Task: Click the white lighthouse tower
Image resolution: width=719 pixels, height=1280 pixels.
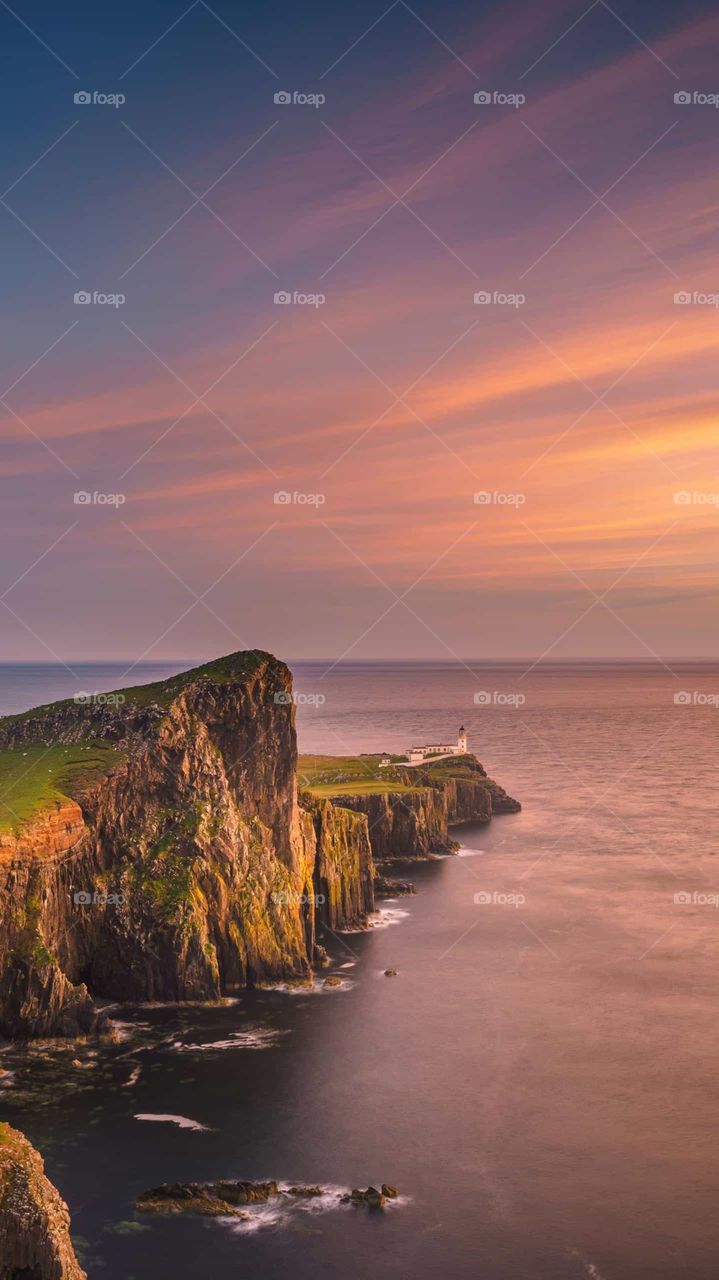Action: point(462,740)
